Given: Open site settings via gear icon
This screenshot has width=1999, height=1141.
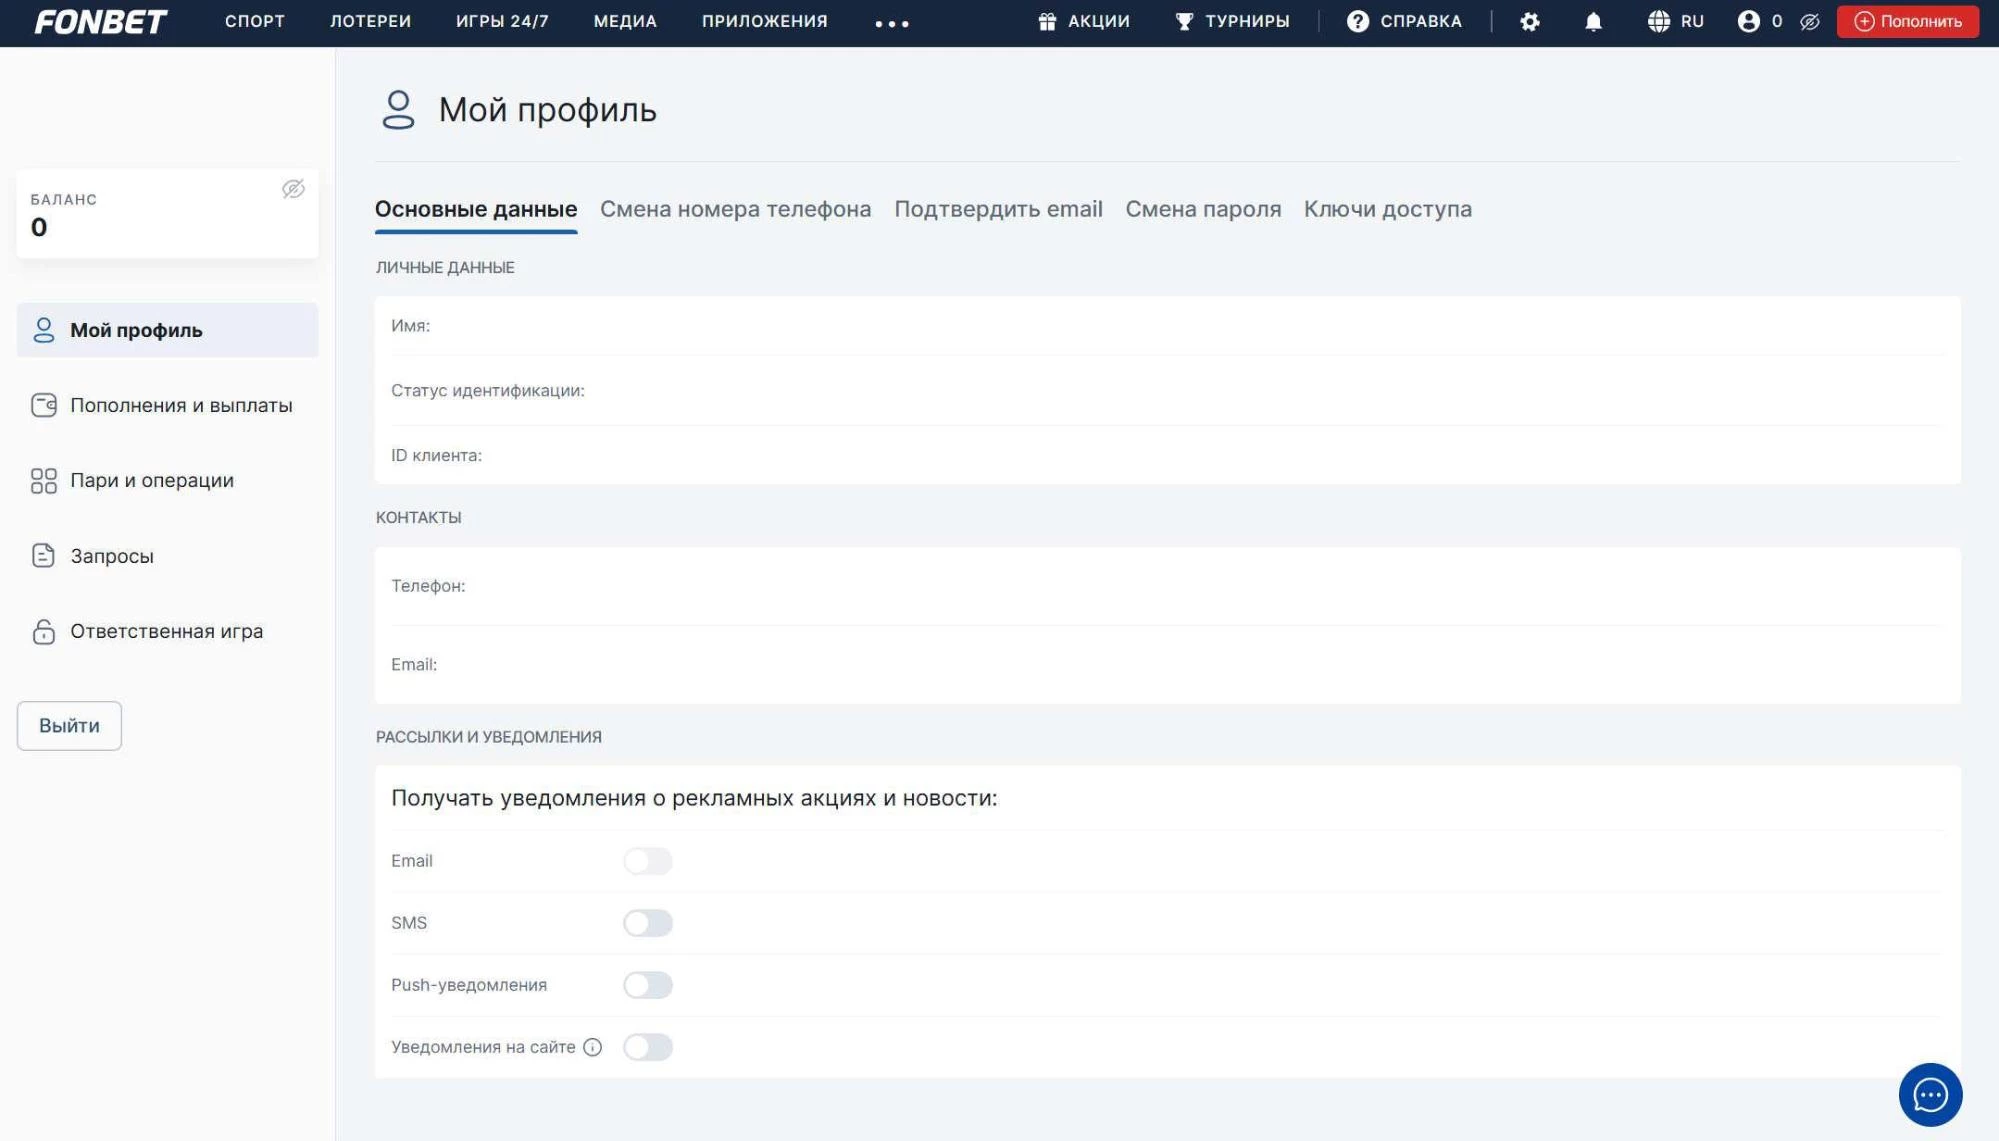Looking at the screenshot, I should tap(1530, 21).
